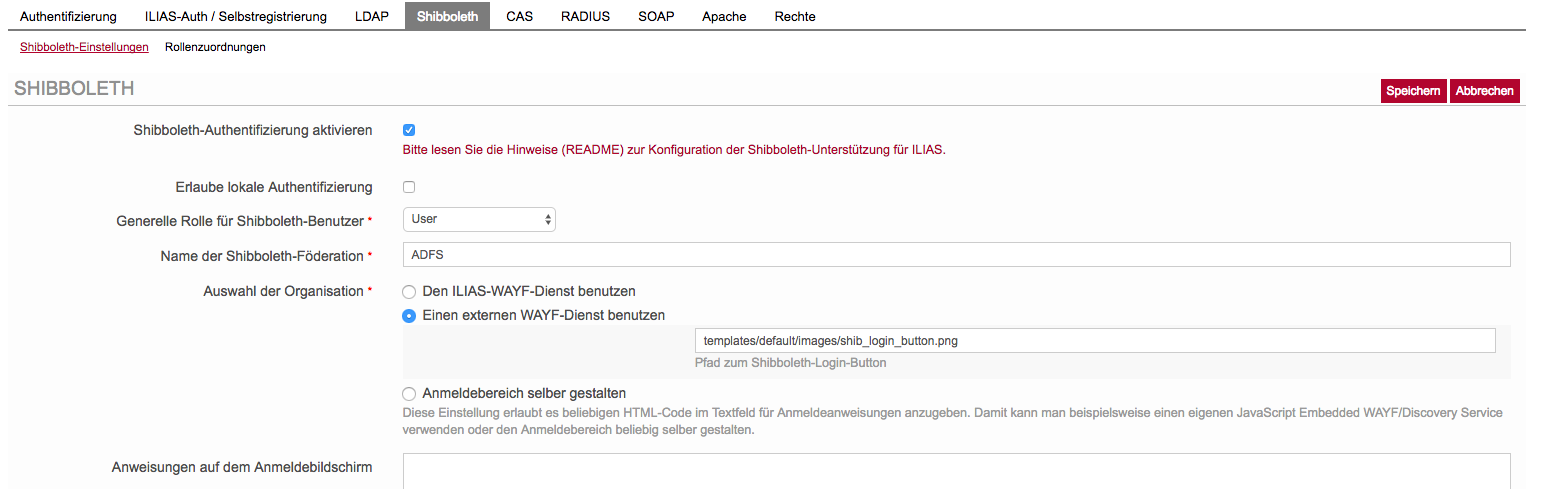The width and height of the screenshot is (1549, 489).
Task: Click the Speichern button
Action: pyautogui.click(x=1413, y=91)
